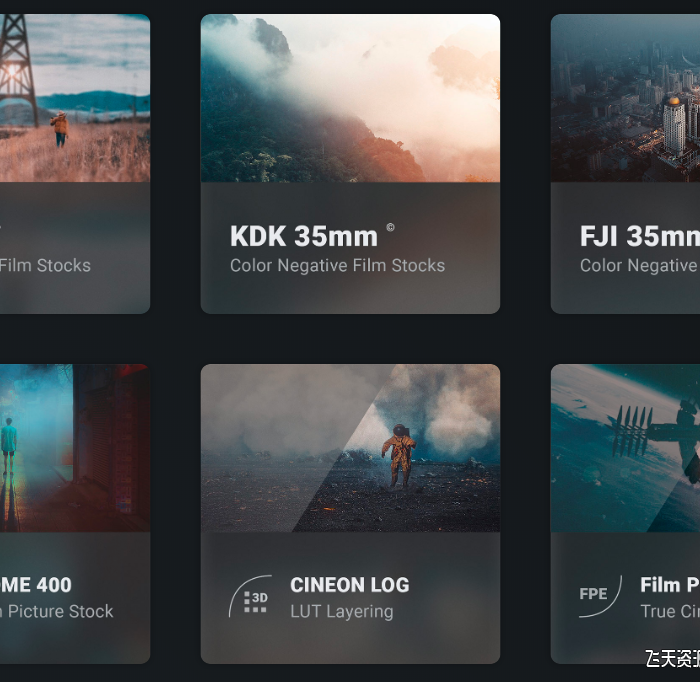The width and height of the screenshot is (700, 682).
Task: Open the foggy street image above 400 Picture Stock
Action: 75,448
